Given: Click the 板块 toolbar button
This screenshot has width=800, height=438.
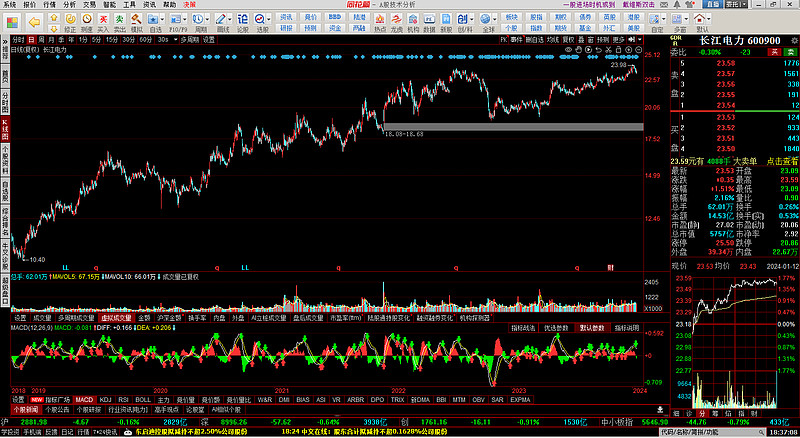Looking at the screenshot, I should 511,17.
